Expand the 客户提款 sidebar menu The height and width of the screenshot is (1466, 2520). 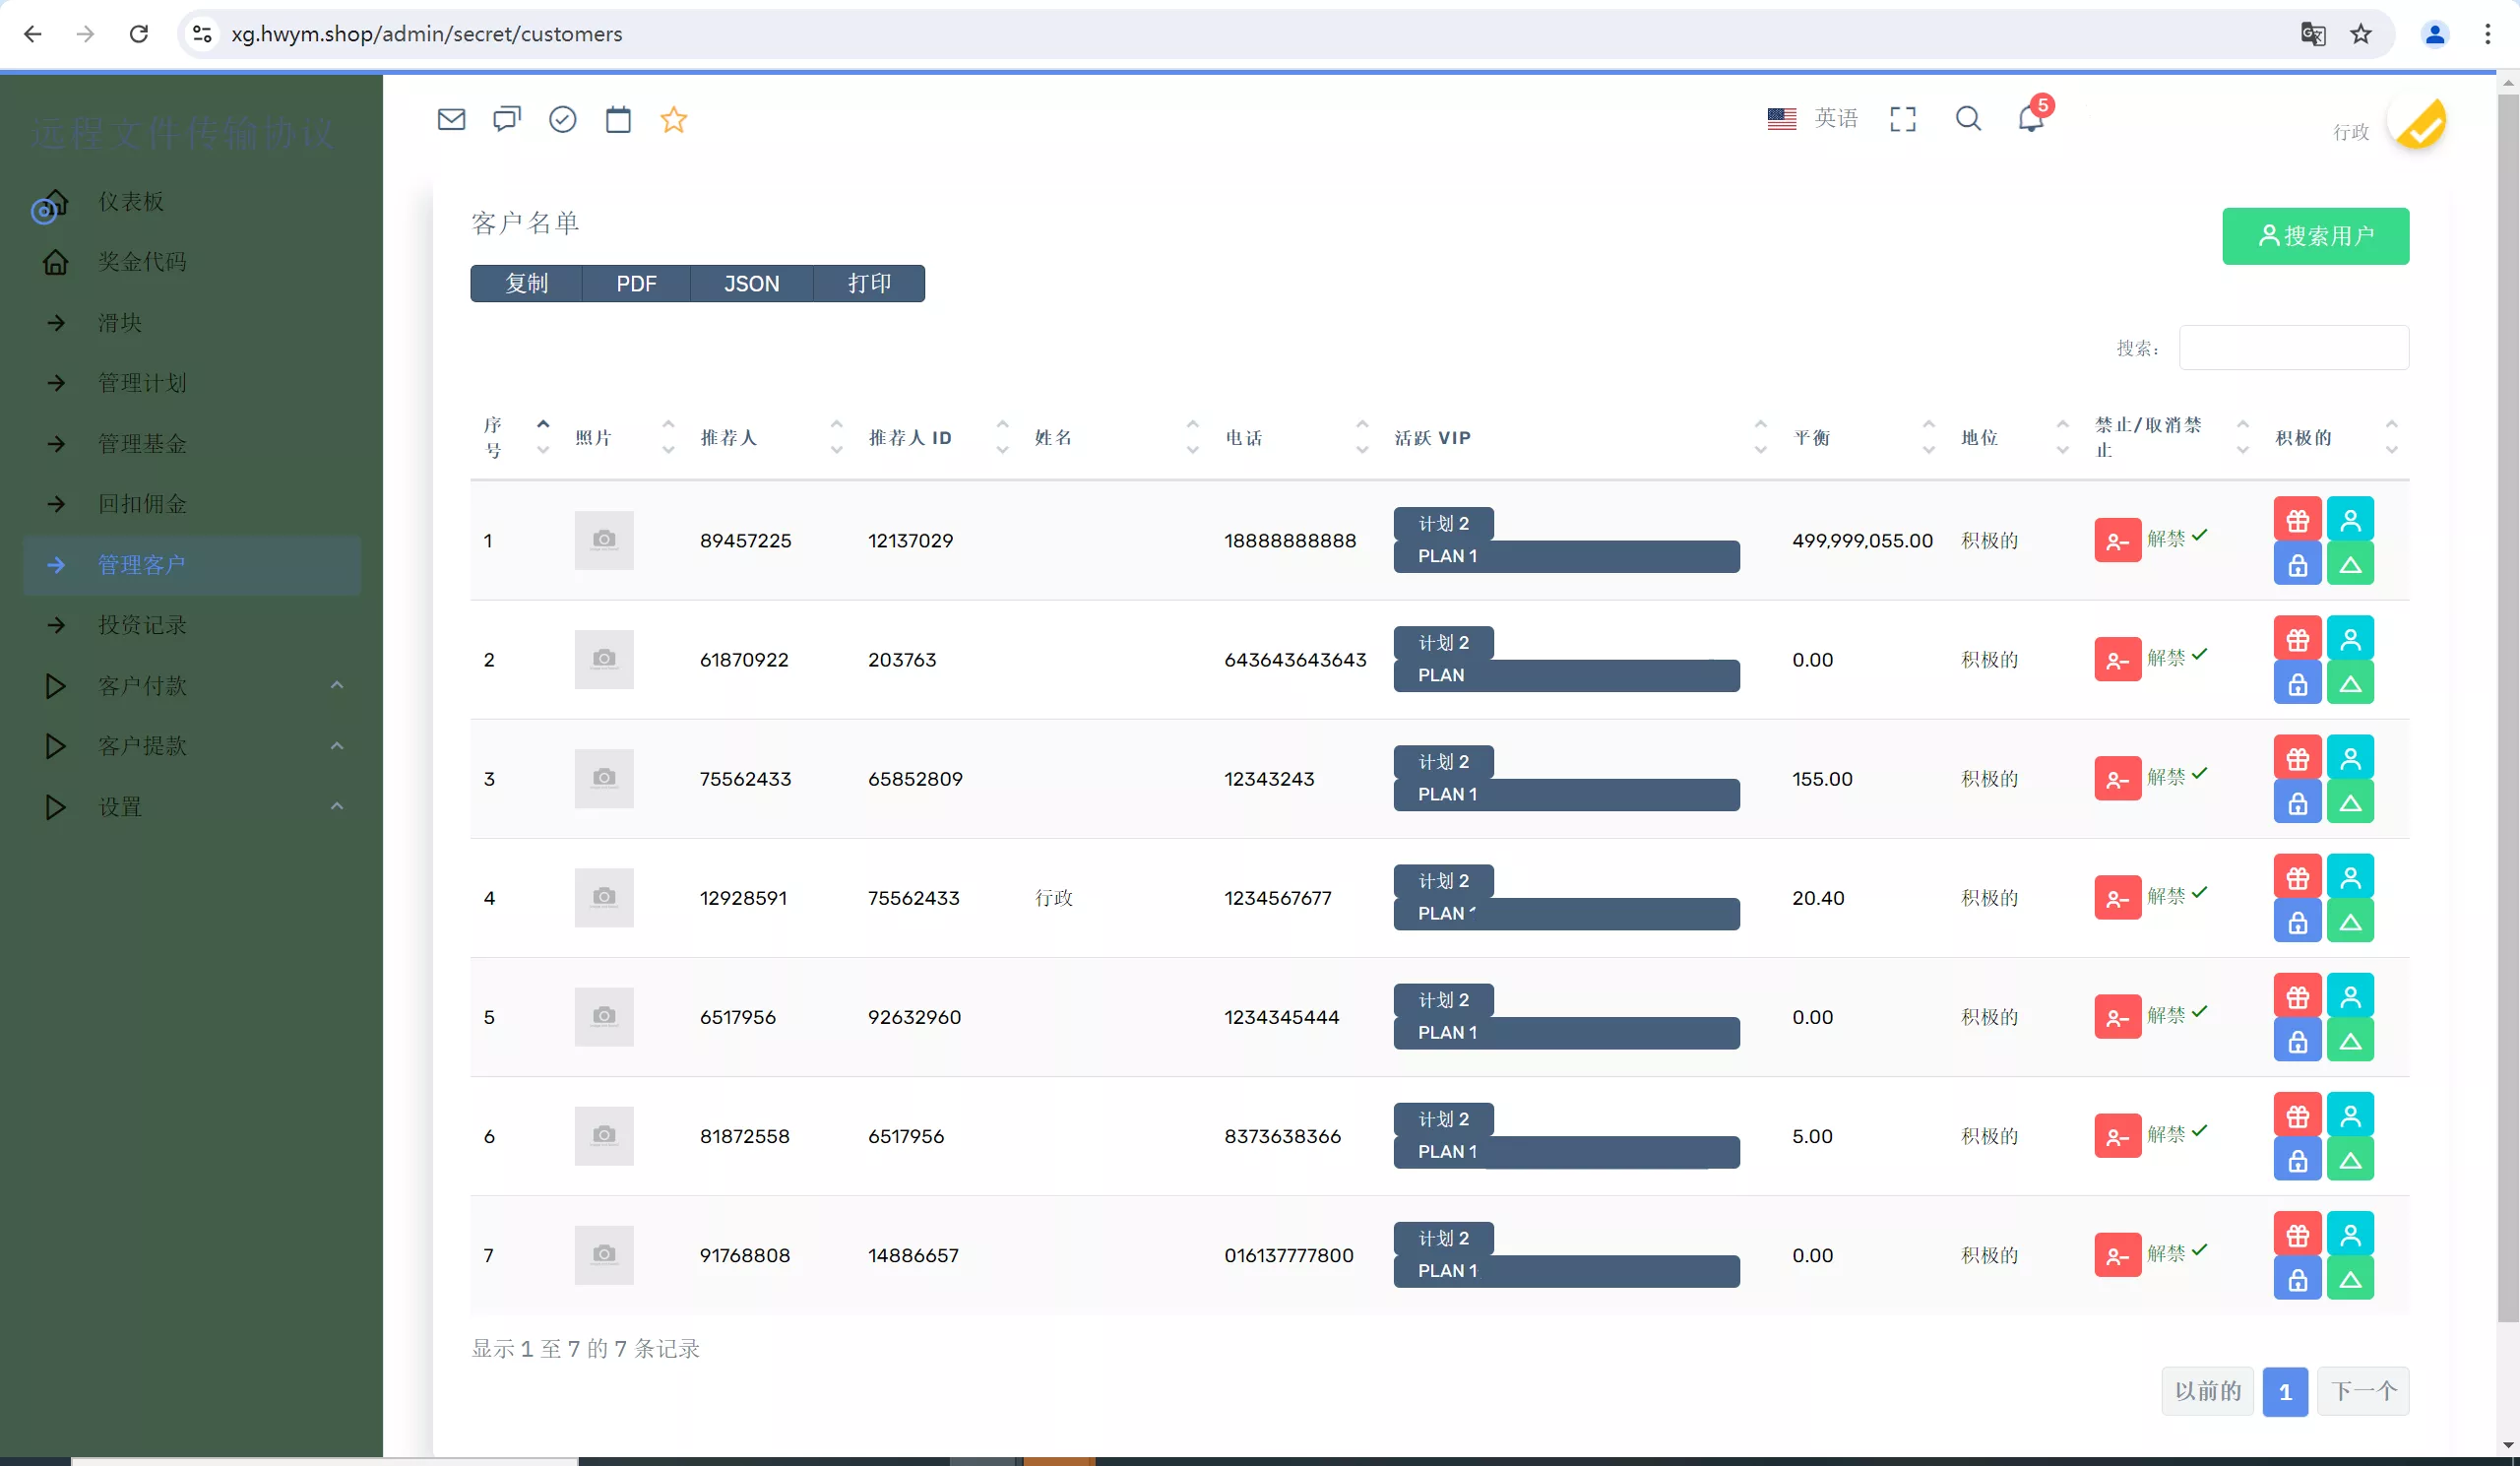[x=142, y=746]
